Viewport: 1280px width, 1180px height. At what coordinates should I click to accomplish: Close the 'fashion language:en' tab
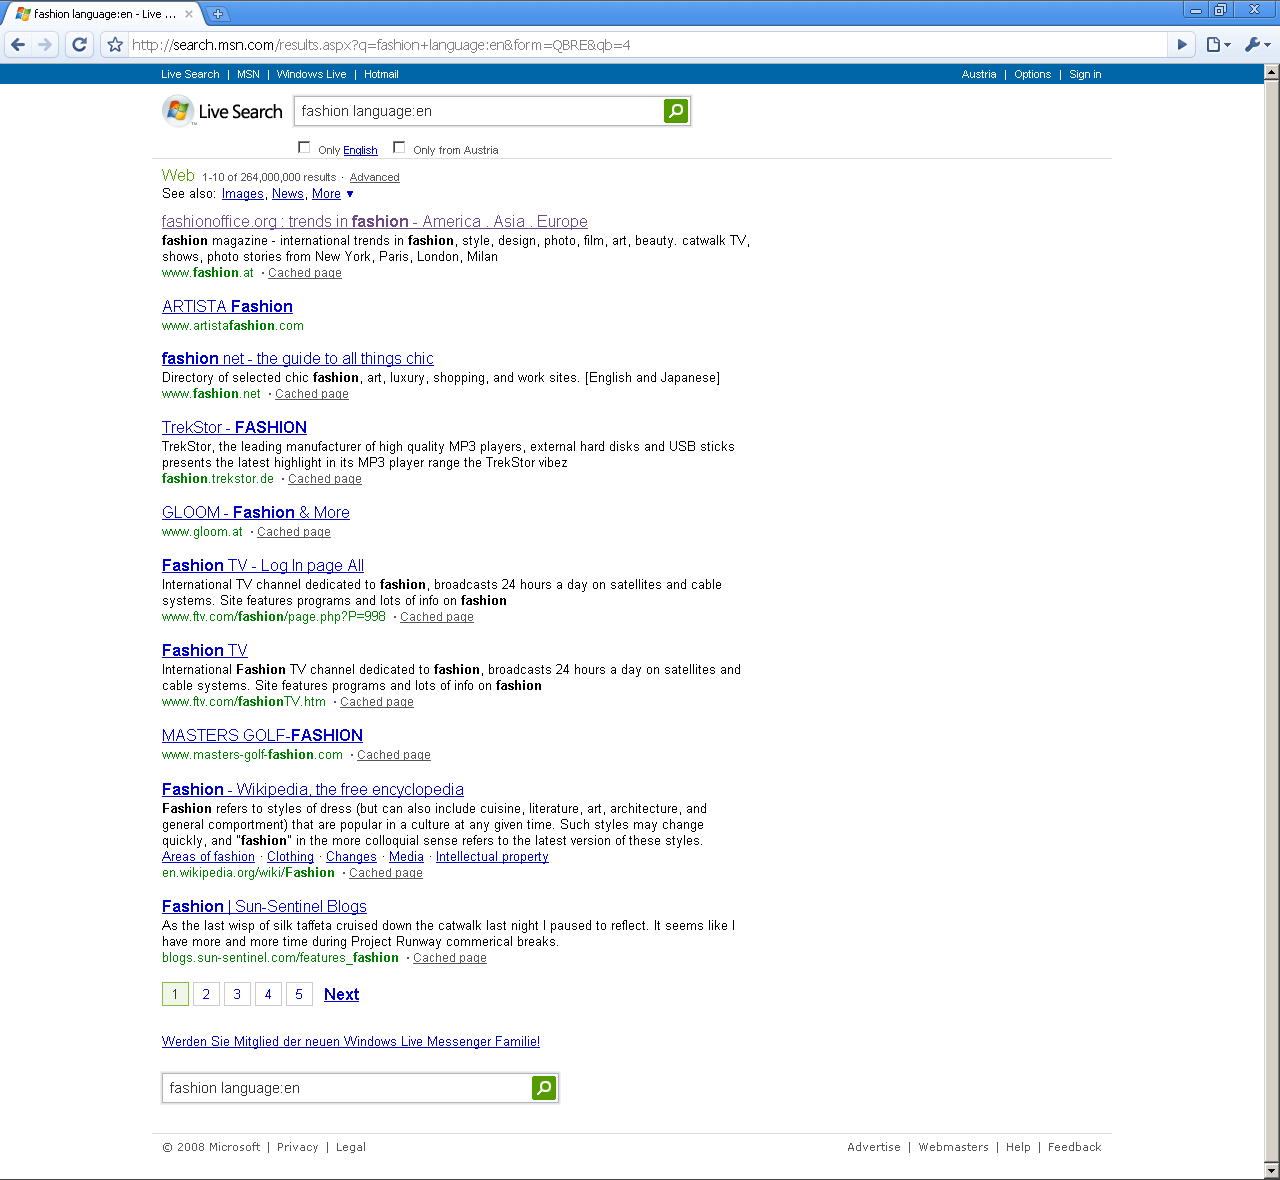189,14
